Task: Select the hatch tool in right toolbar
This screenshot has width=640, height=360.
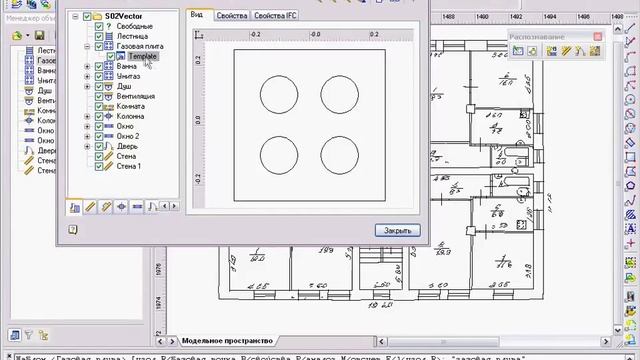Action: click(x=630, y=214)
